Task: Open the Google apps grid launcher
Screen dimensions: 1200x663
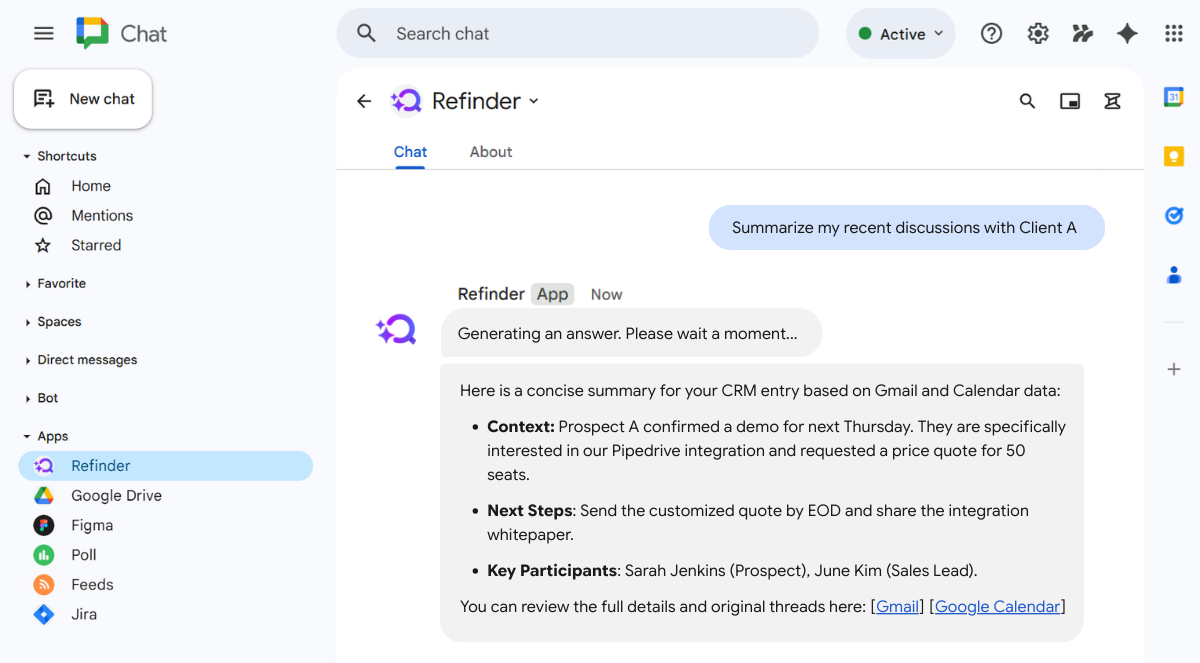Action: [1173, 33]
